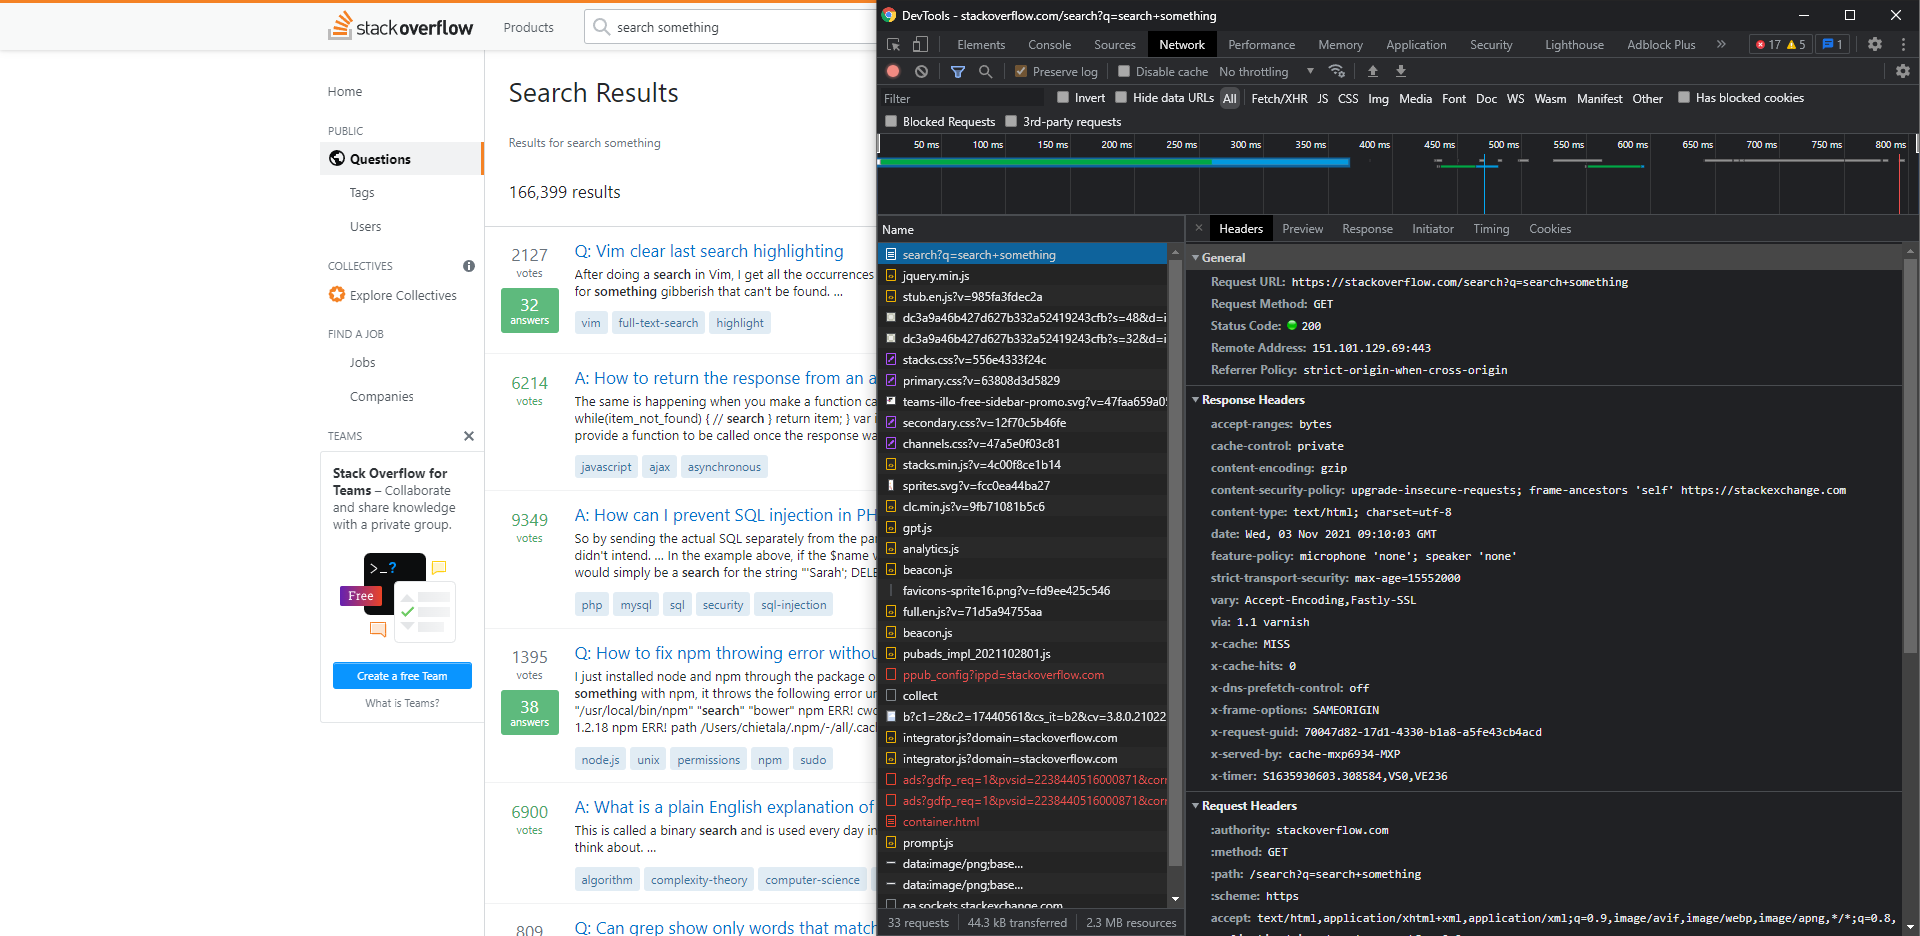
Task: Go to Tags in sidebar
Action: (362, 193)
